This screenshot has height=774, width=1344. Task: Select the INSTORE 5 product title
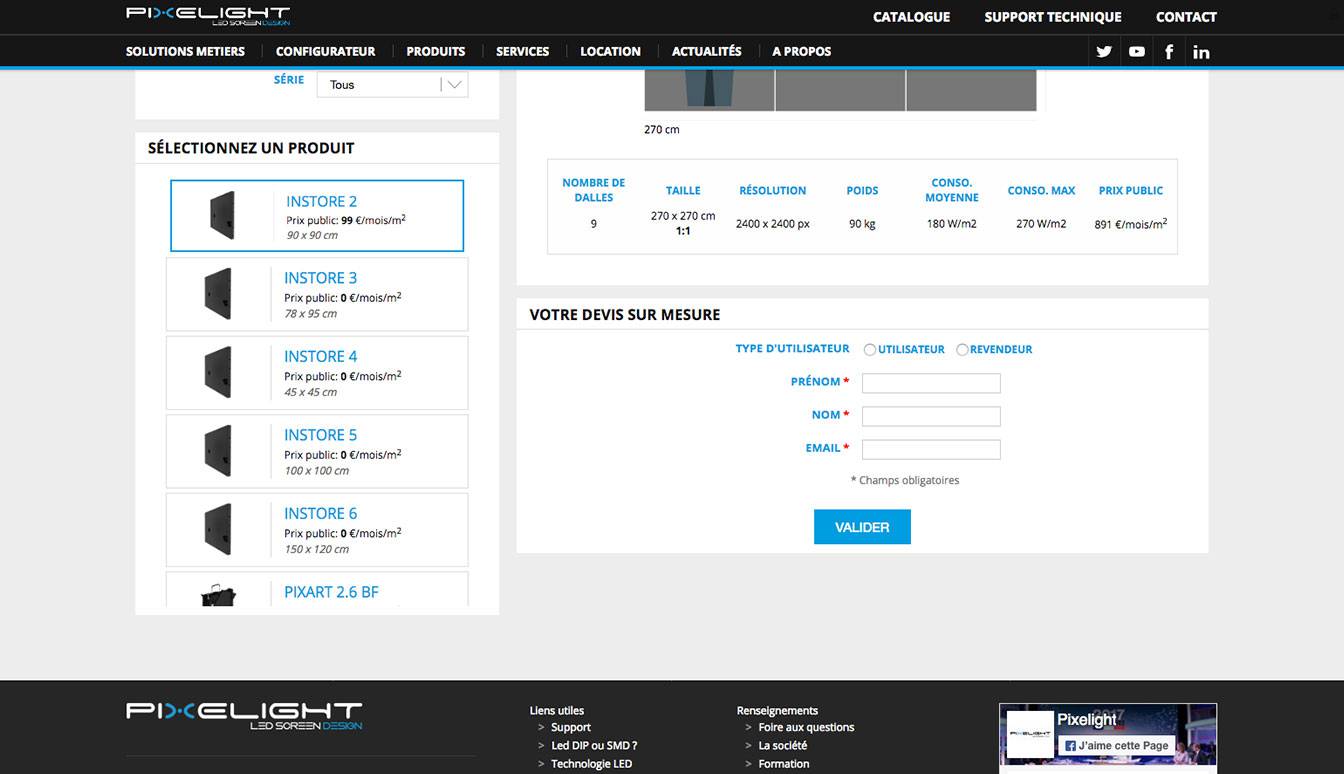point(320,435)
